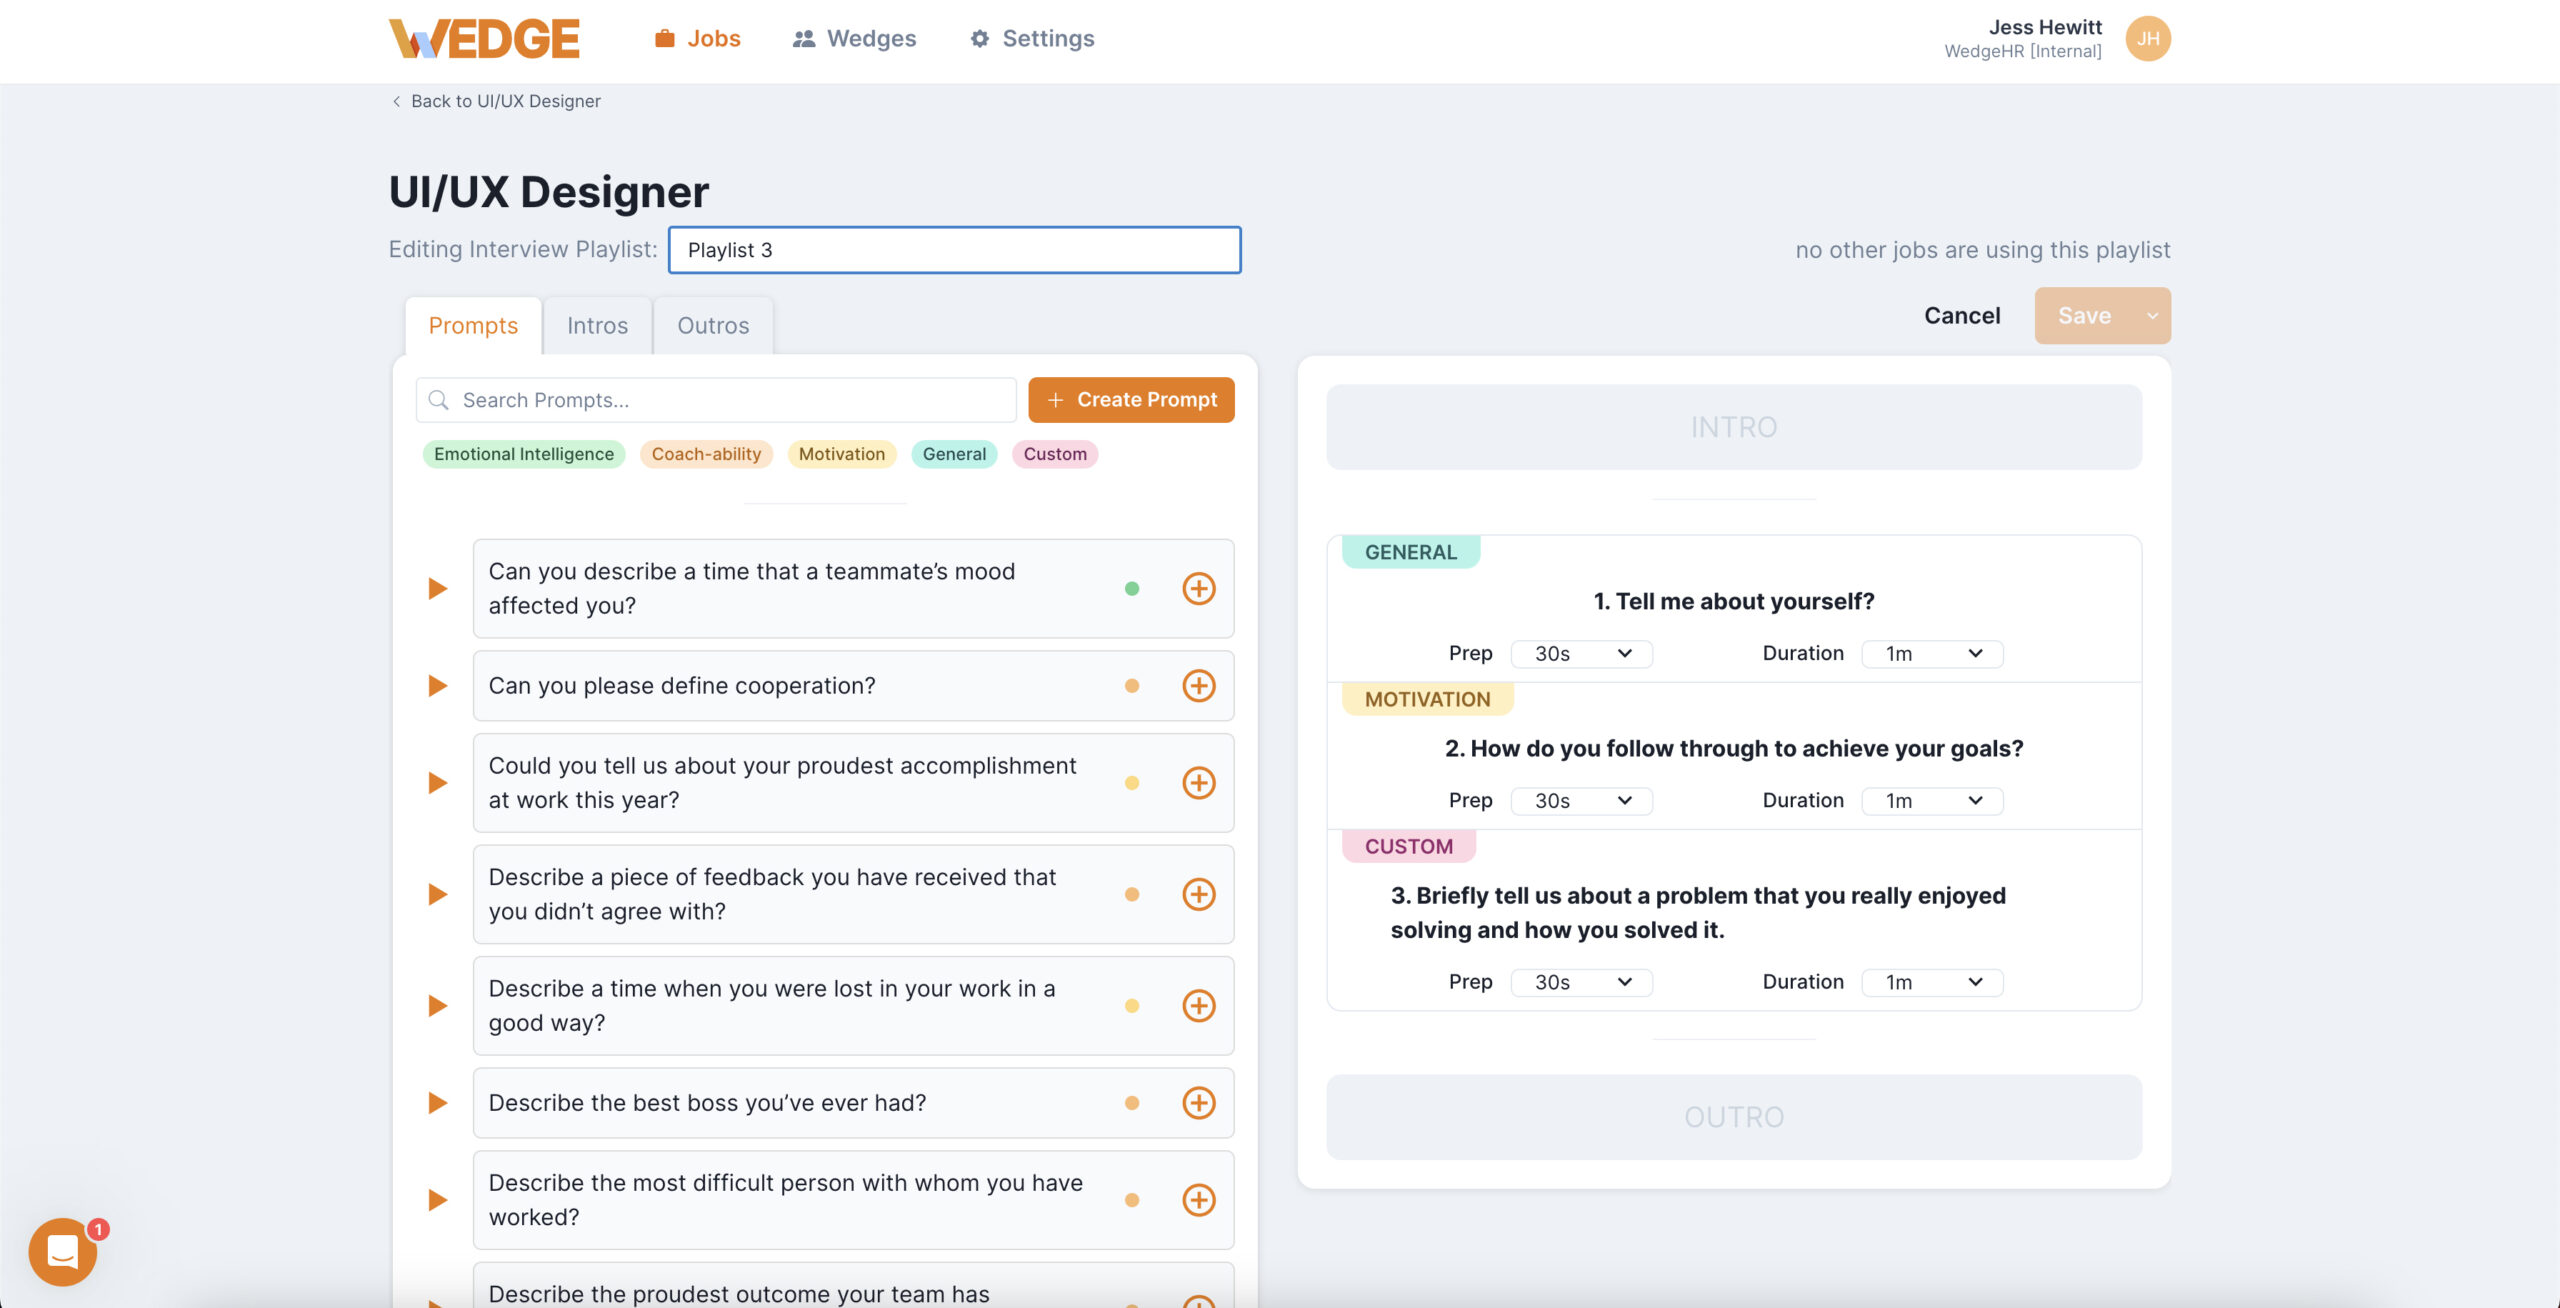Add proudest accomplishment prompt to playlist

point(1199,783)
